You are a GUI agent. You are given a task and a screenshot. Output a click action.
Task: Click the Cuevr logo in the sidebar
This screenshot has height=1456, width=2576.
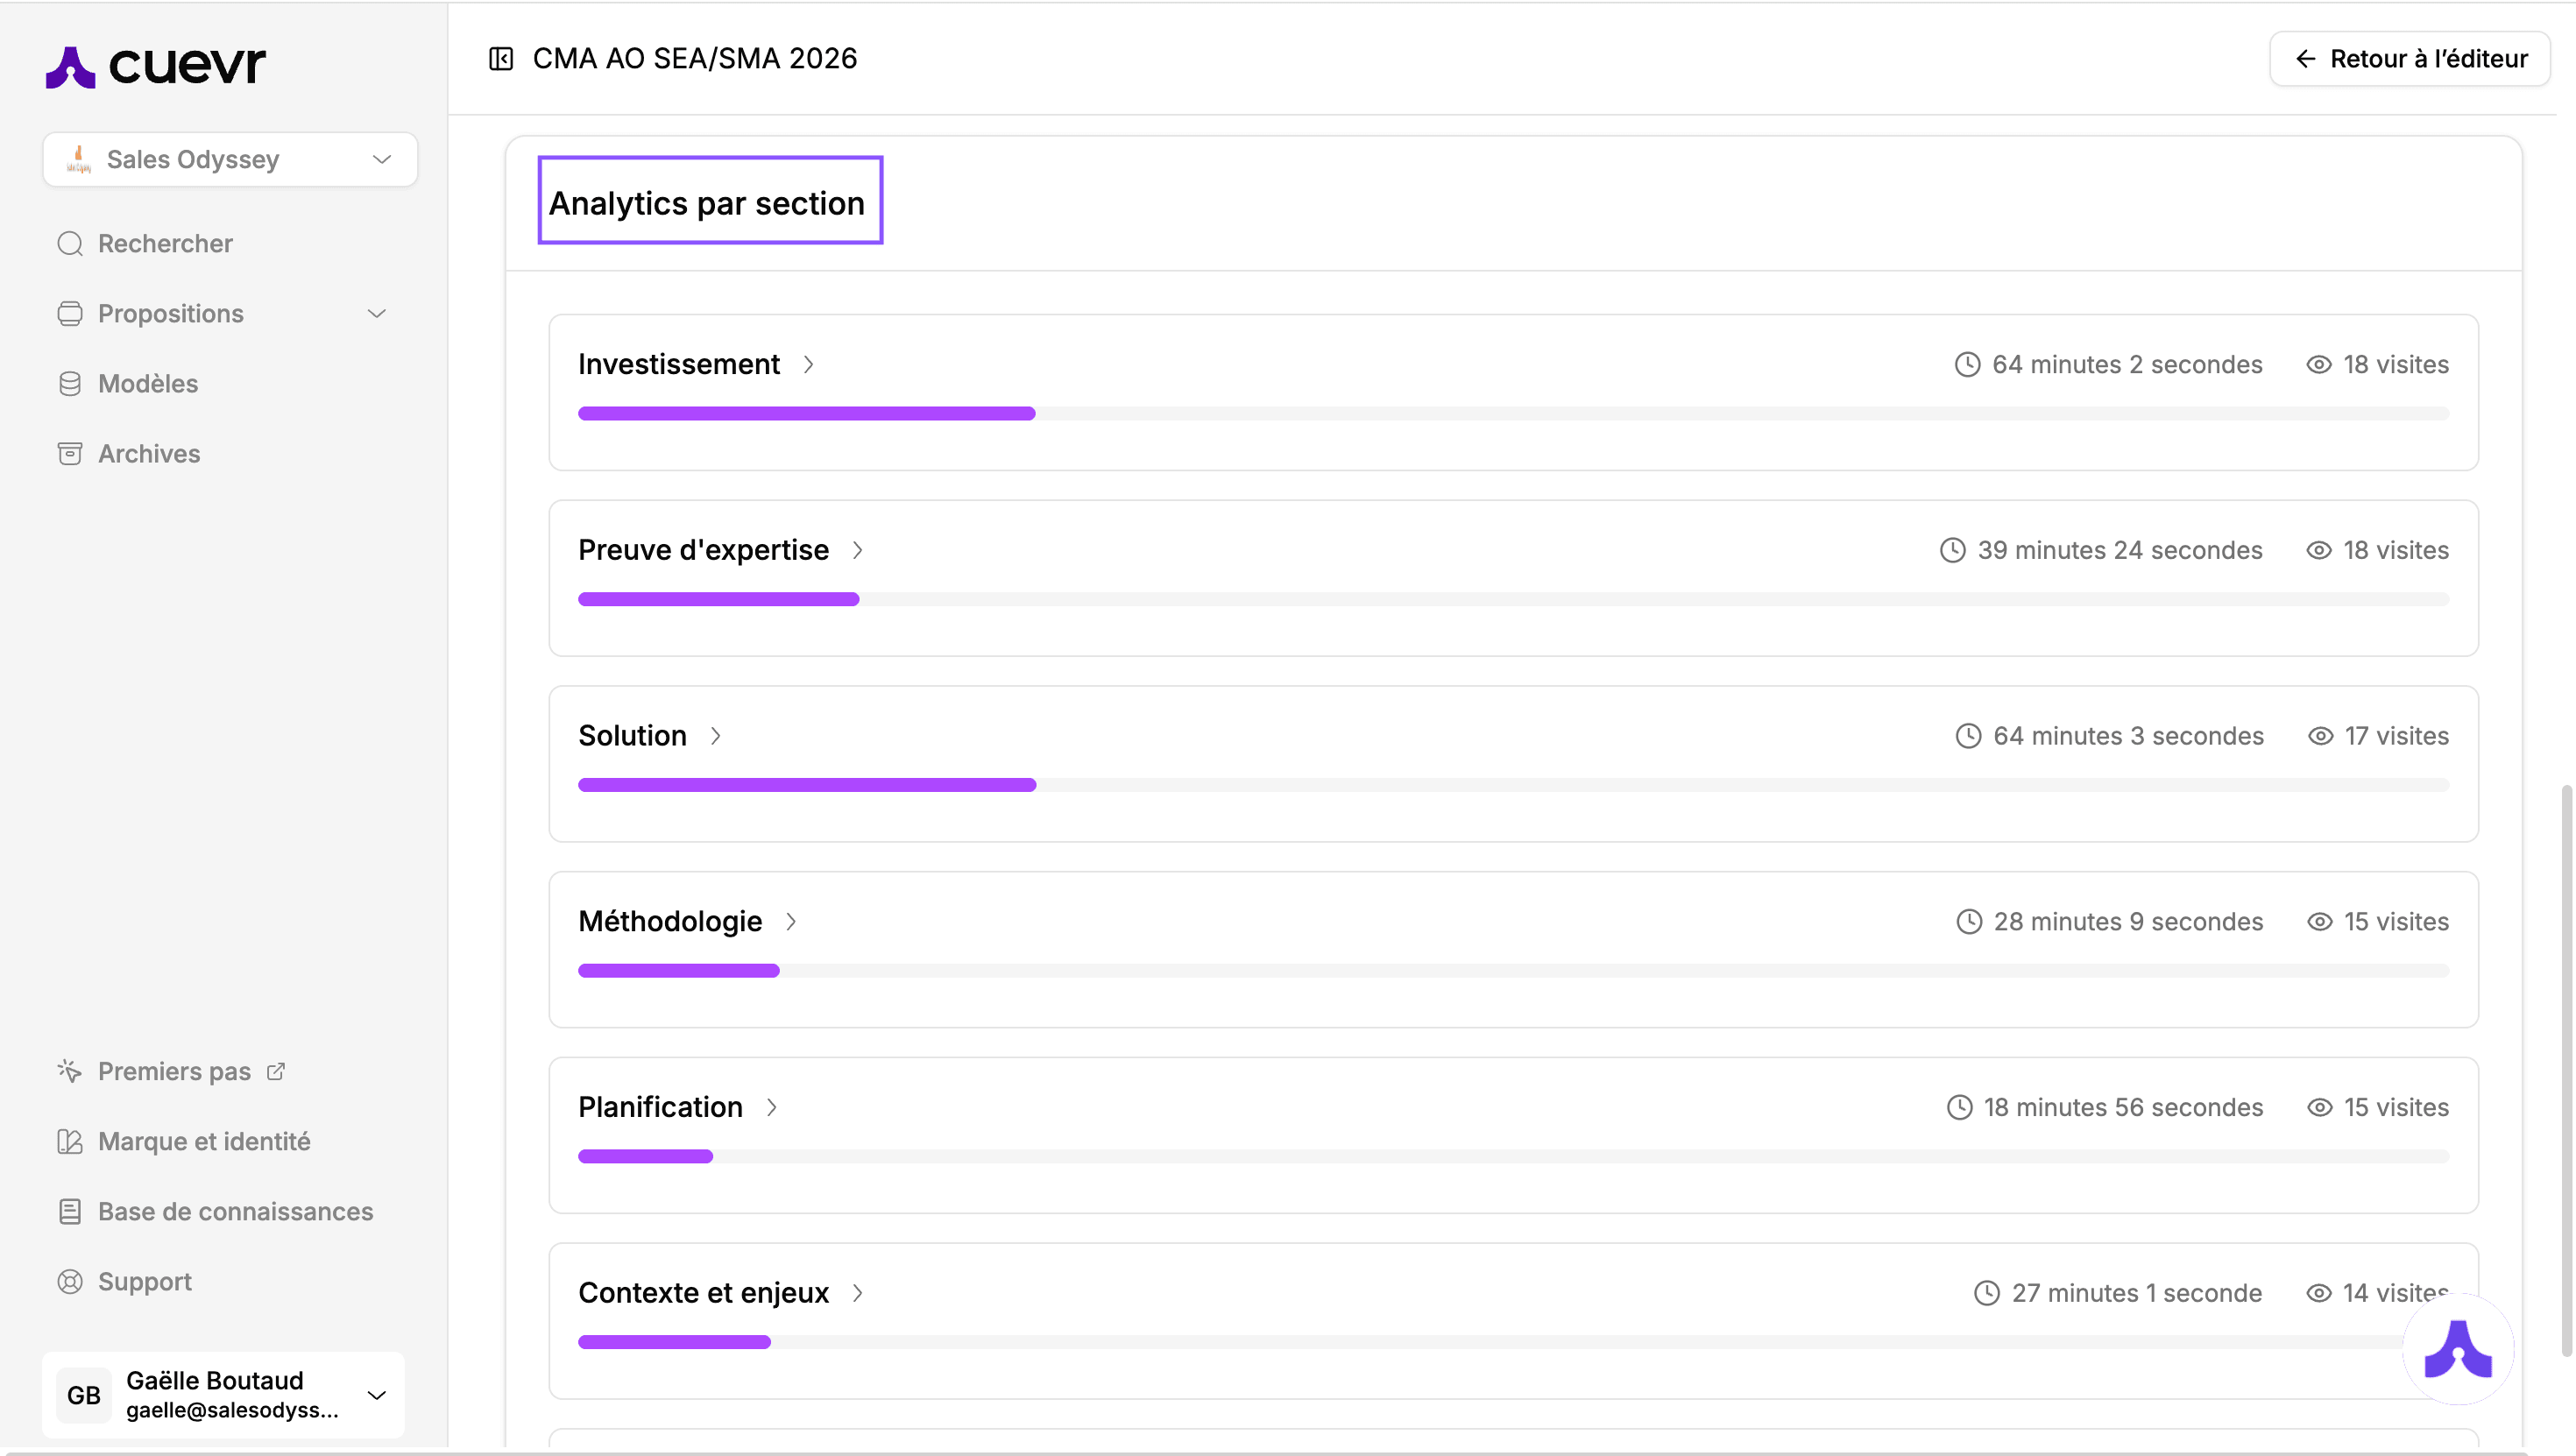point(155,65)
